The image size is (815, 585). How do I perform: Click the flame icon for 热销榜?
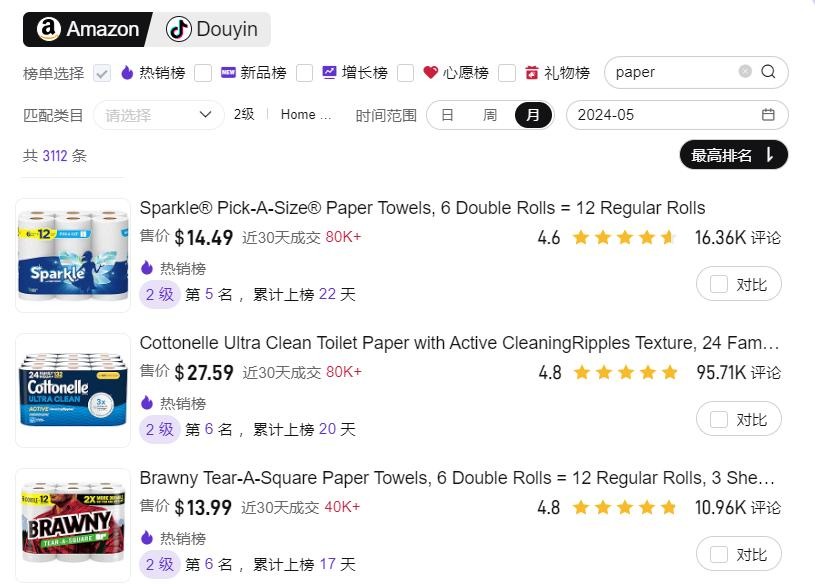click(x=127, y=72)
